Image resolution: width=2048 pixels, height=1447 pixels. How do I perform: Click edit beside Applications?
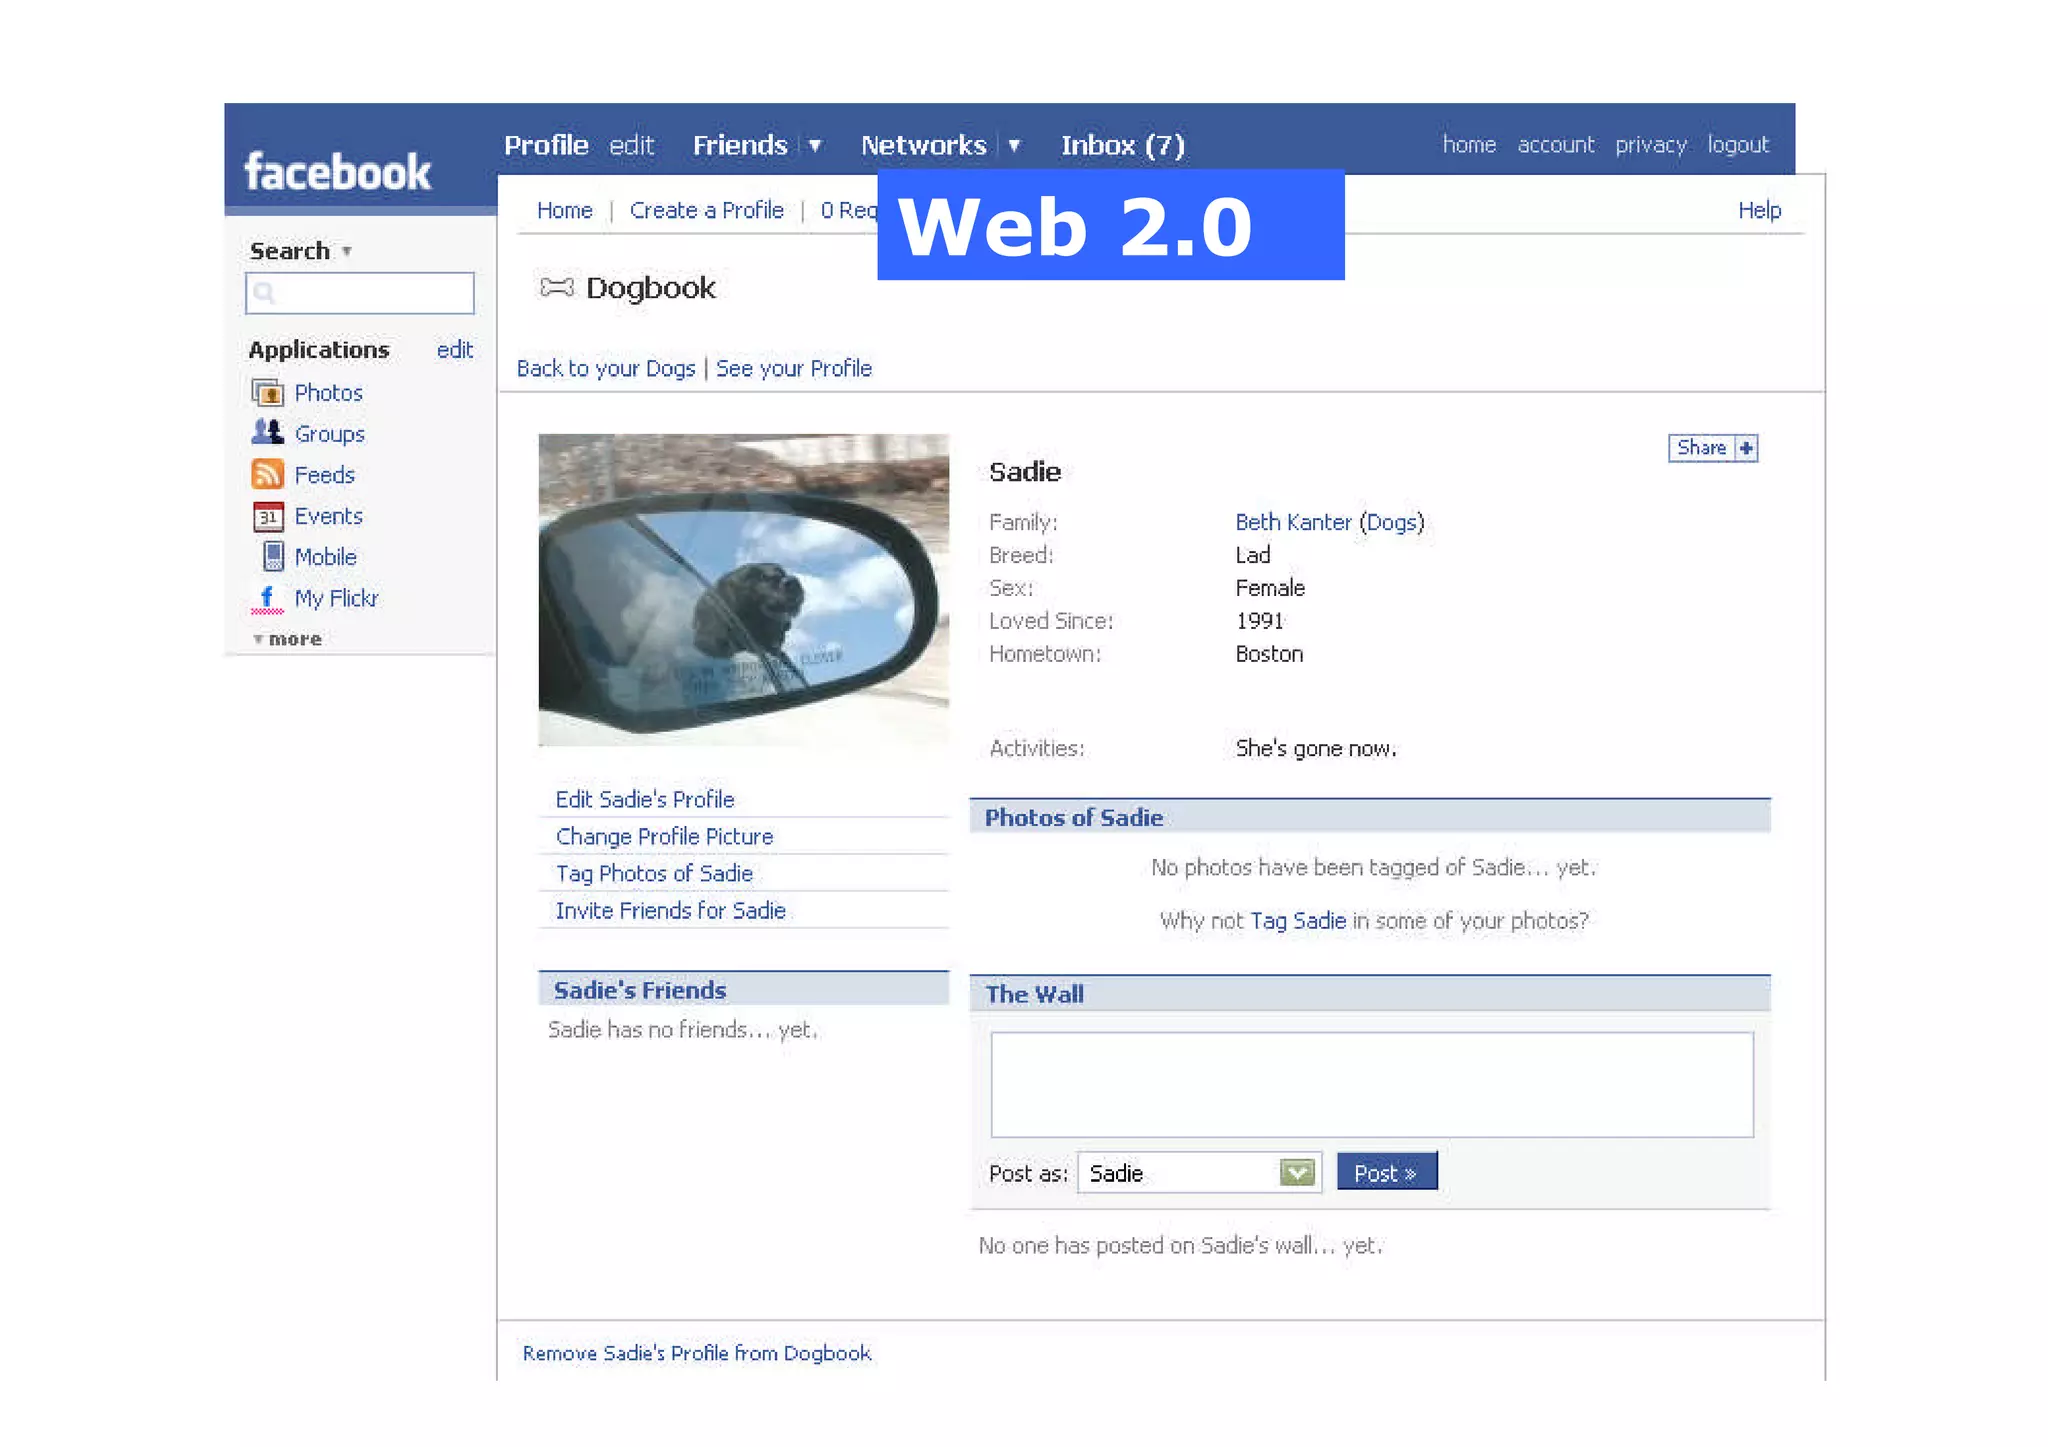tap(455, 350)
